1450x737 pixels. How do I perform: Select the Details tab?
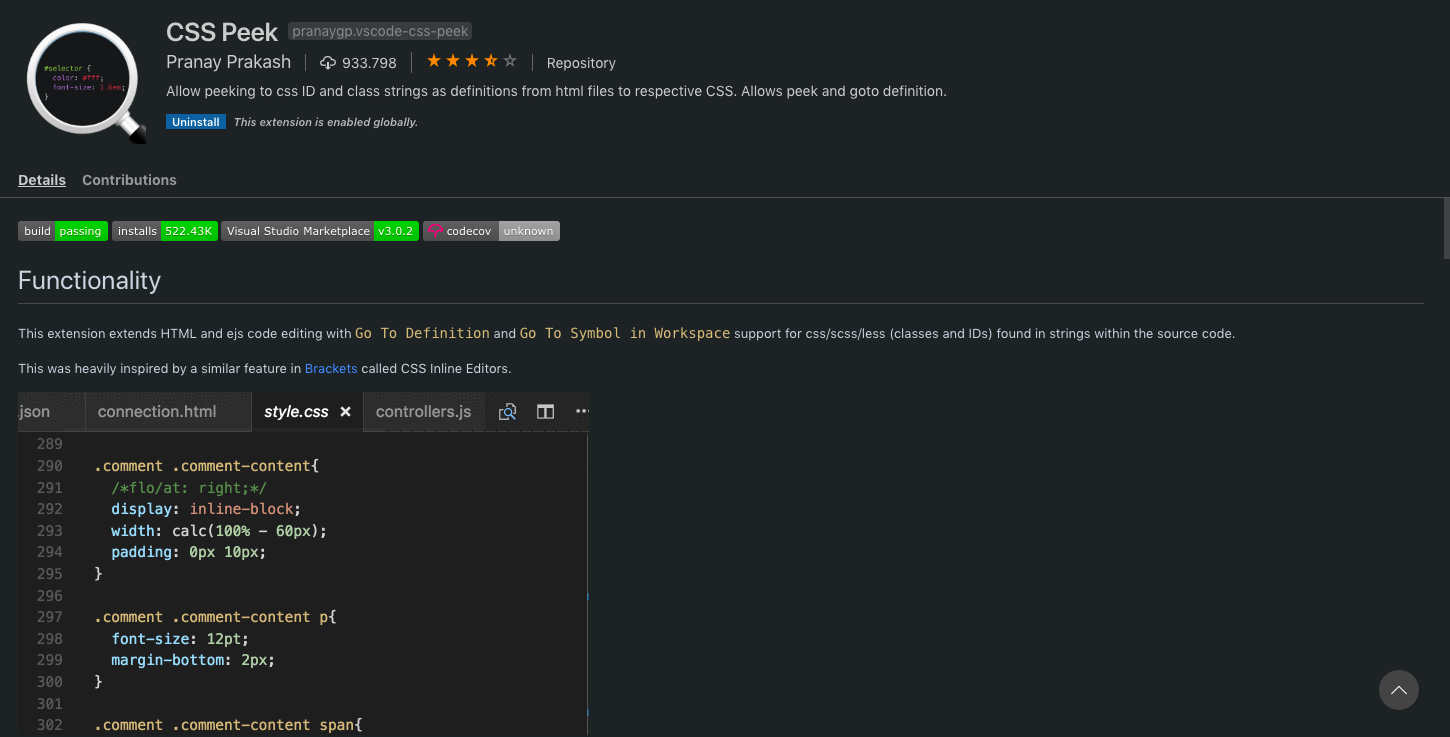click(41, 180)
